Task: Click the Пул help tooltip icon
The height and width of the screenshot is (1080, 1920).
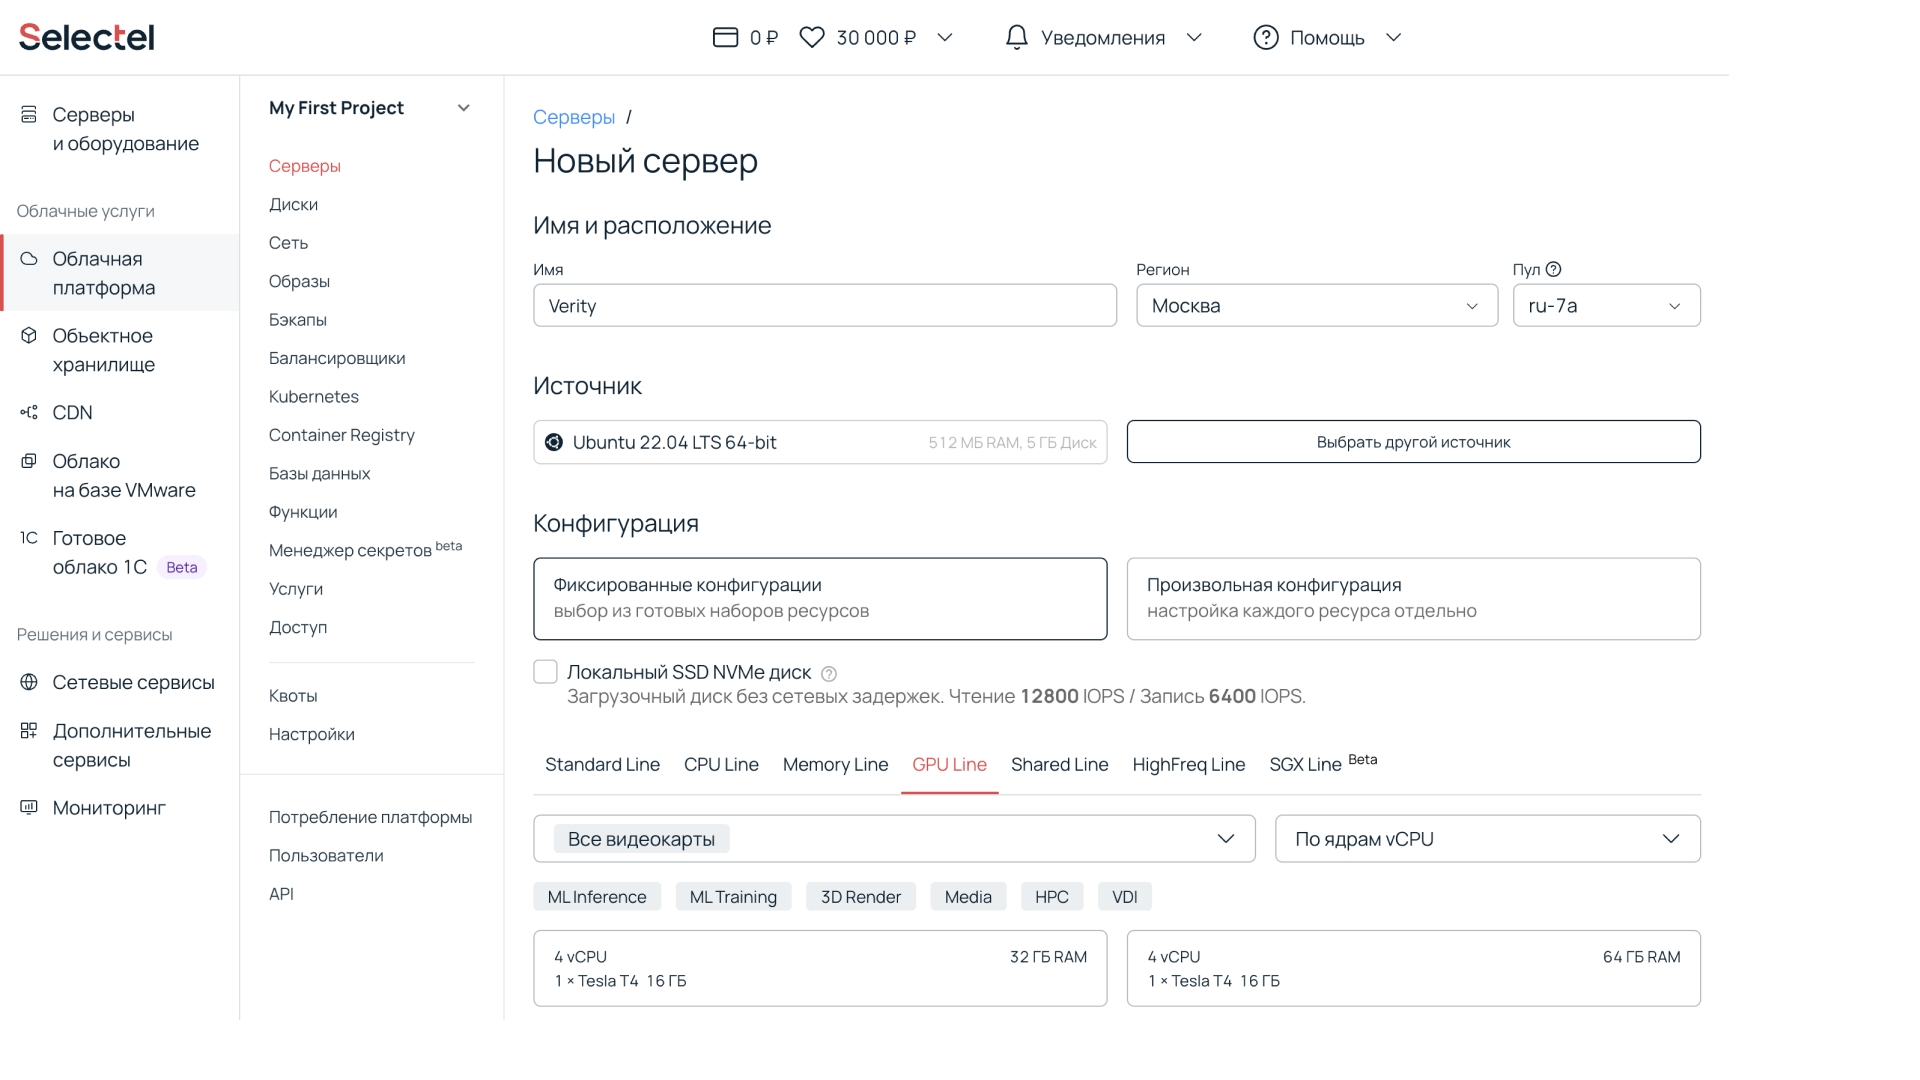Action: [1553, 269]
